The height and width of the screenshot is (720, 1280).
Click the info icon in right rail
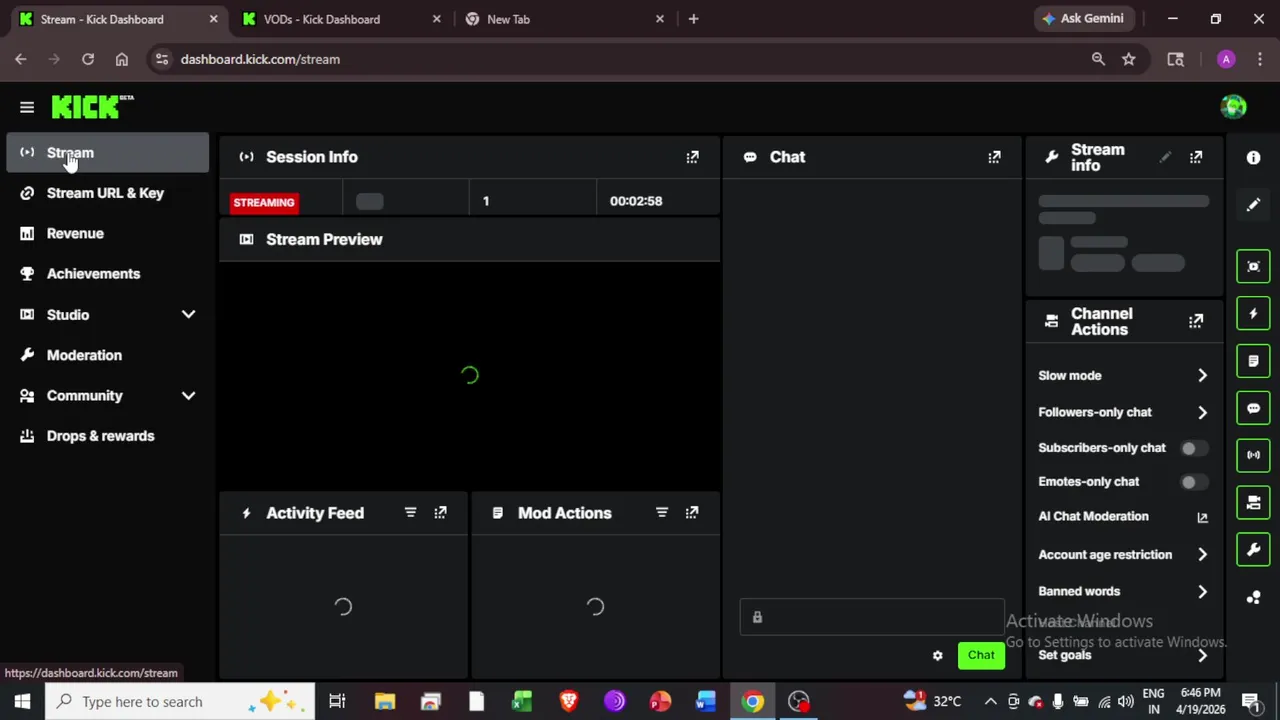pos(1253,157)
